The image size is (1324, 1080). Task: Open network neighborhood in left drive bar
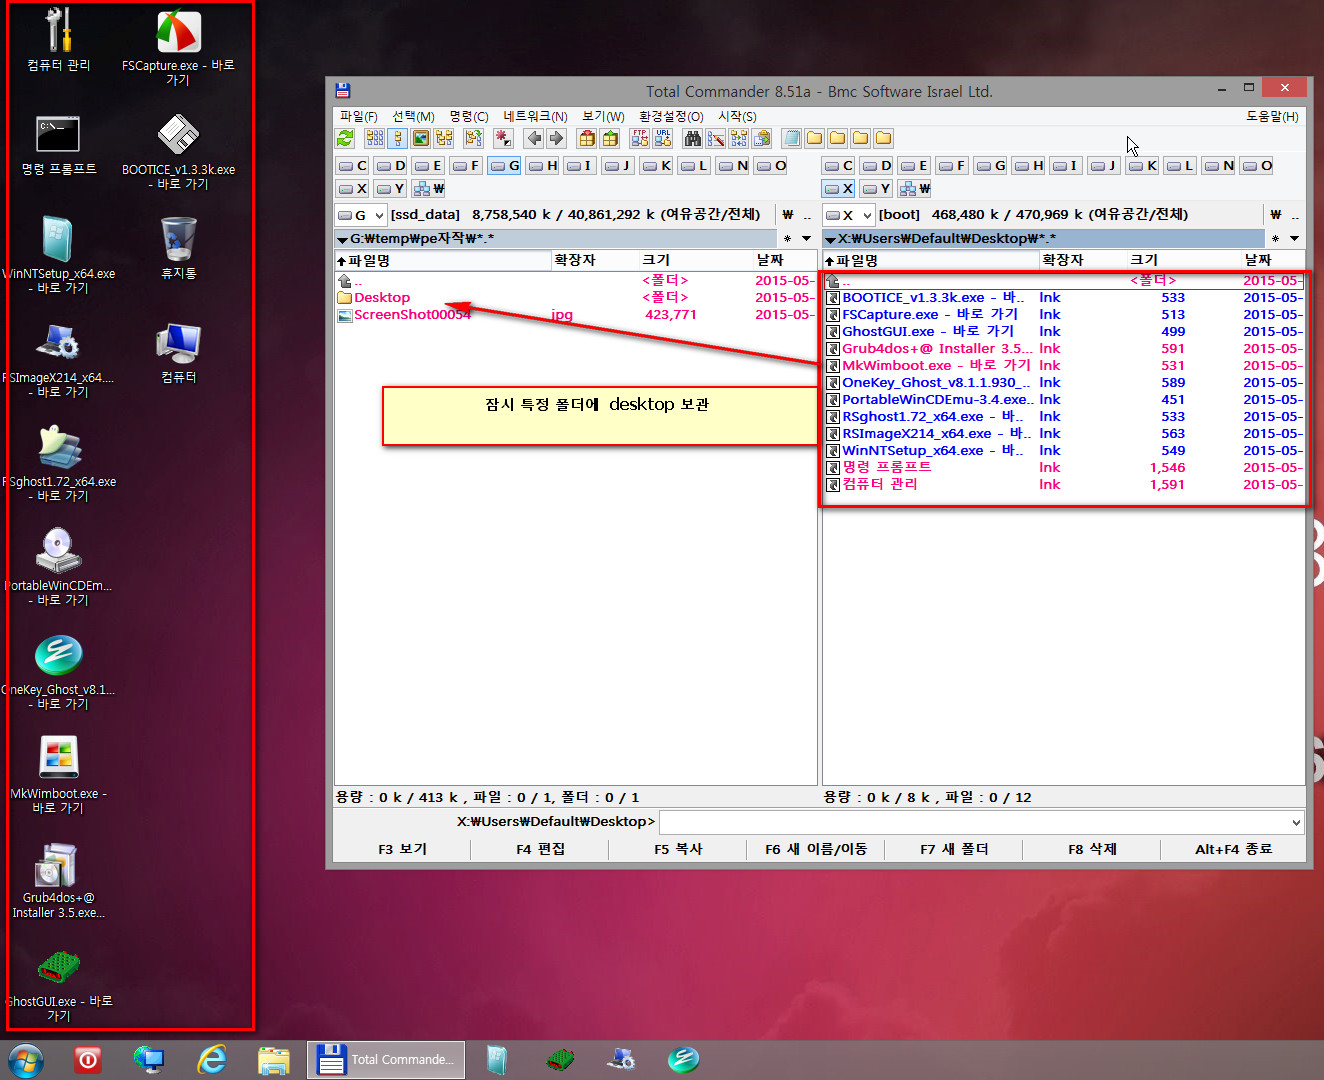point(429,188)
